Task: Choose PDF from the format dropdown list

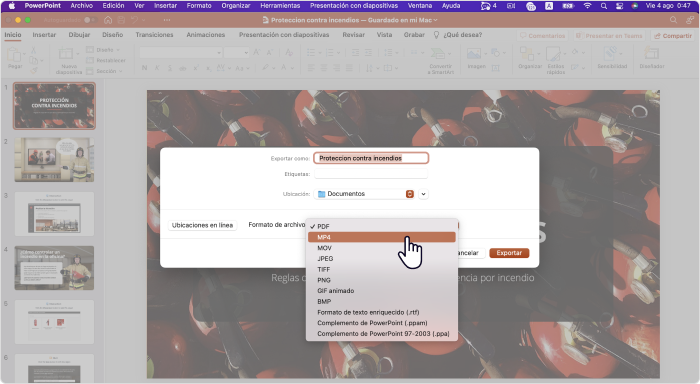Action: tap(382, 226)
